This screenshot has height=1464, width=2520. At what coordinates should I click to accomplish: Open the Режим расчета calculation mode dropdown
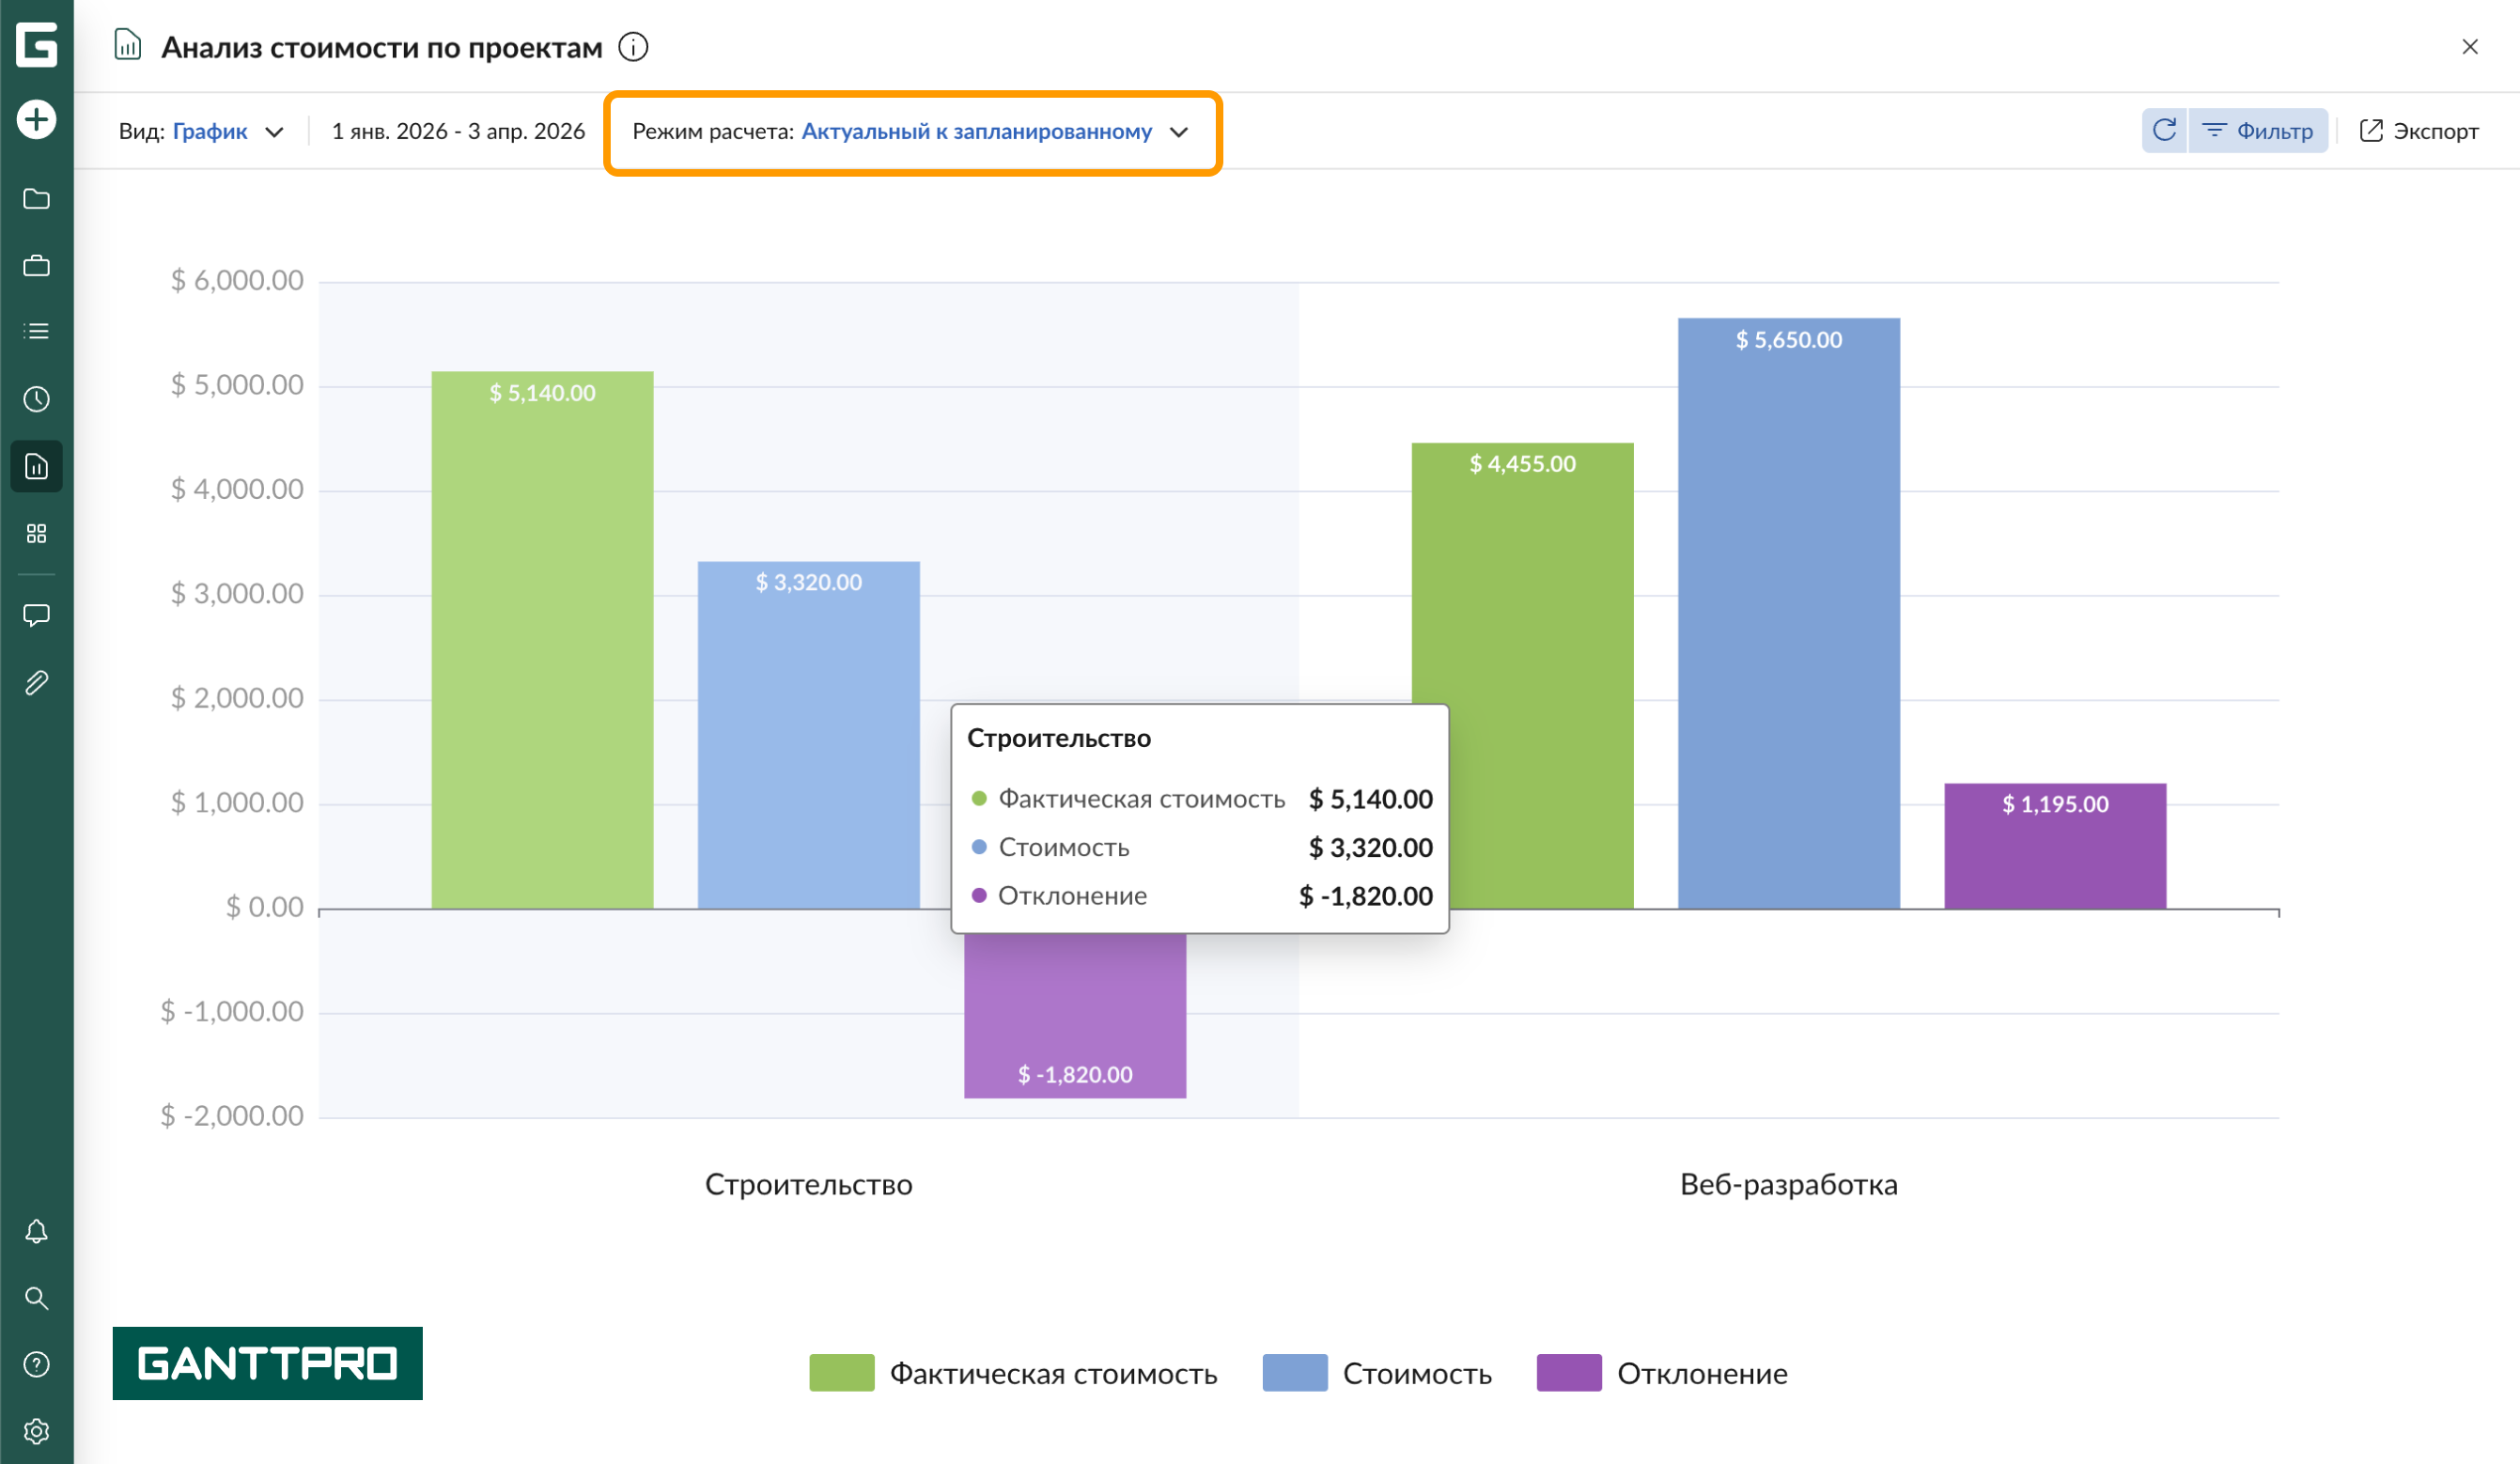point(911,132)
